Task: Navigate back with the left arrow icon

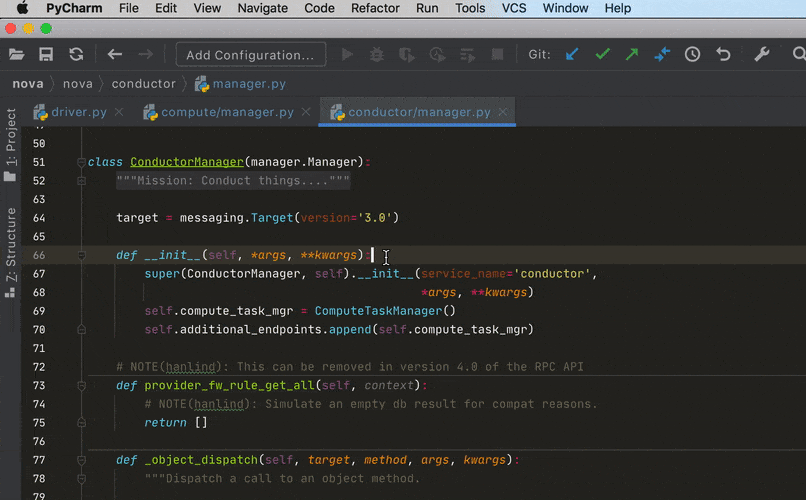Action: coord(114,55)
